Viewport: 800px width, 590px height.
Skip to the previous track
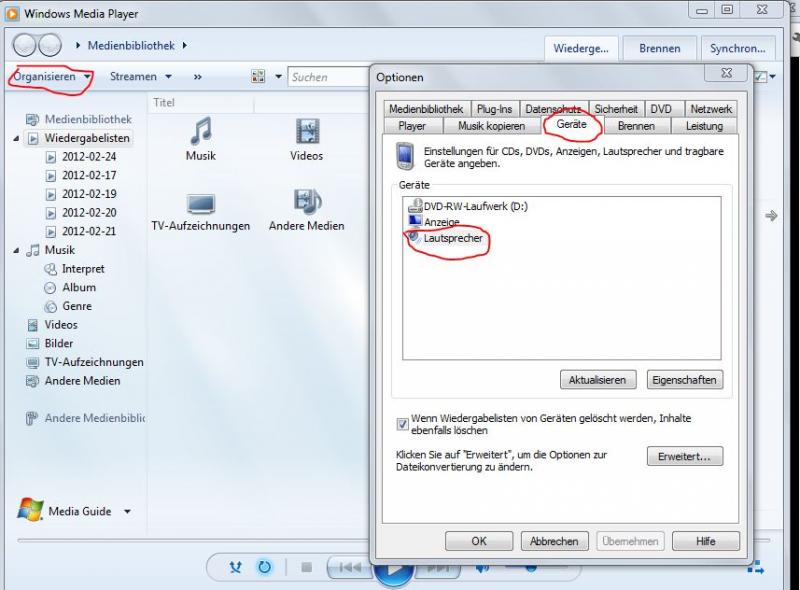(x=350, y=567)
